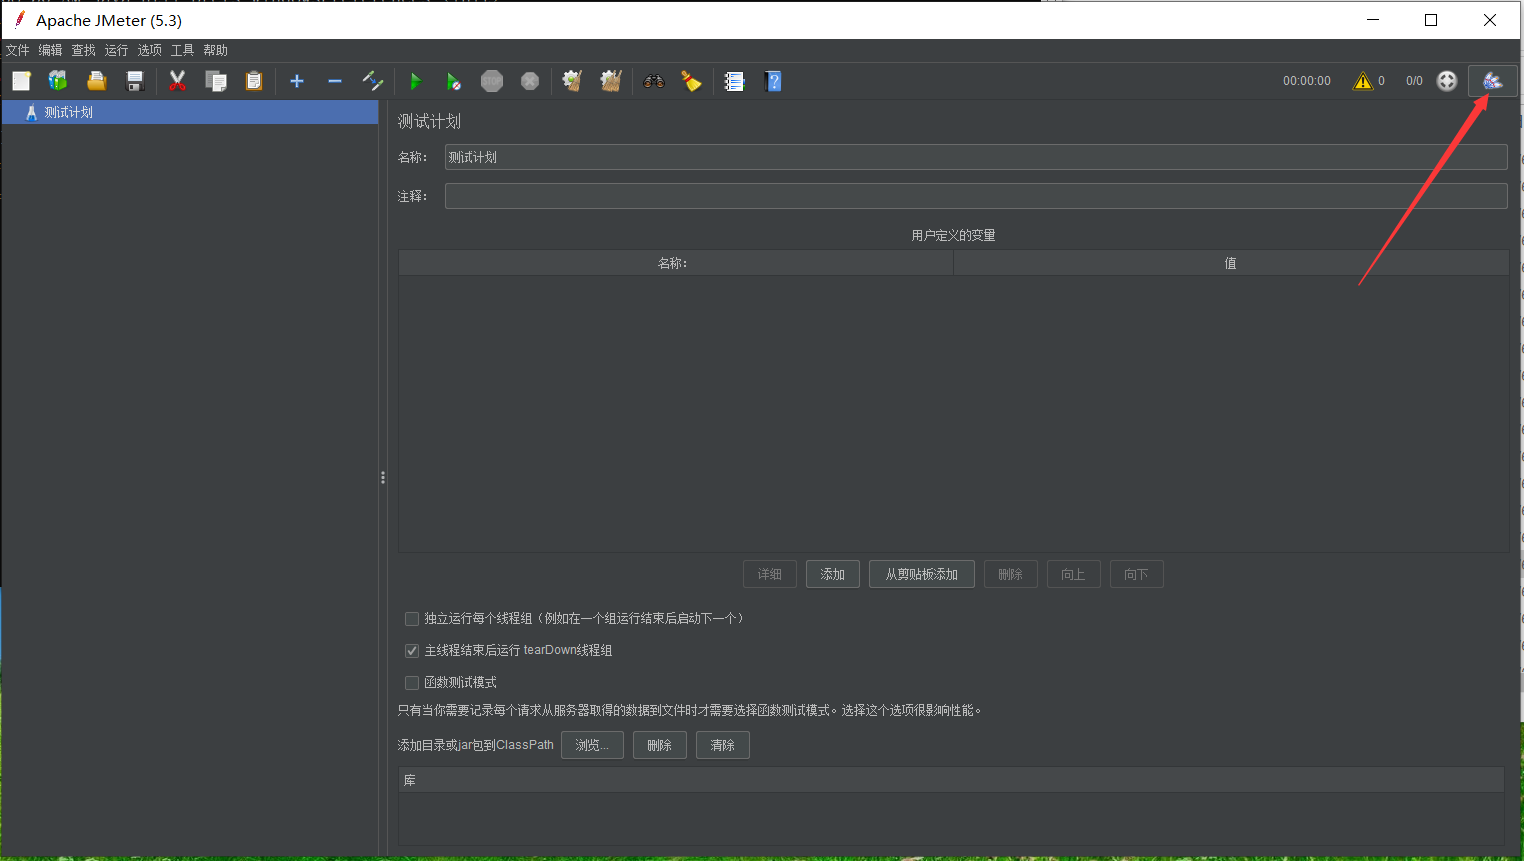Click the Open file folder icon
The image size is (1524, 861).
96,81
